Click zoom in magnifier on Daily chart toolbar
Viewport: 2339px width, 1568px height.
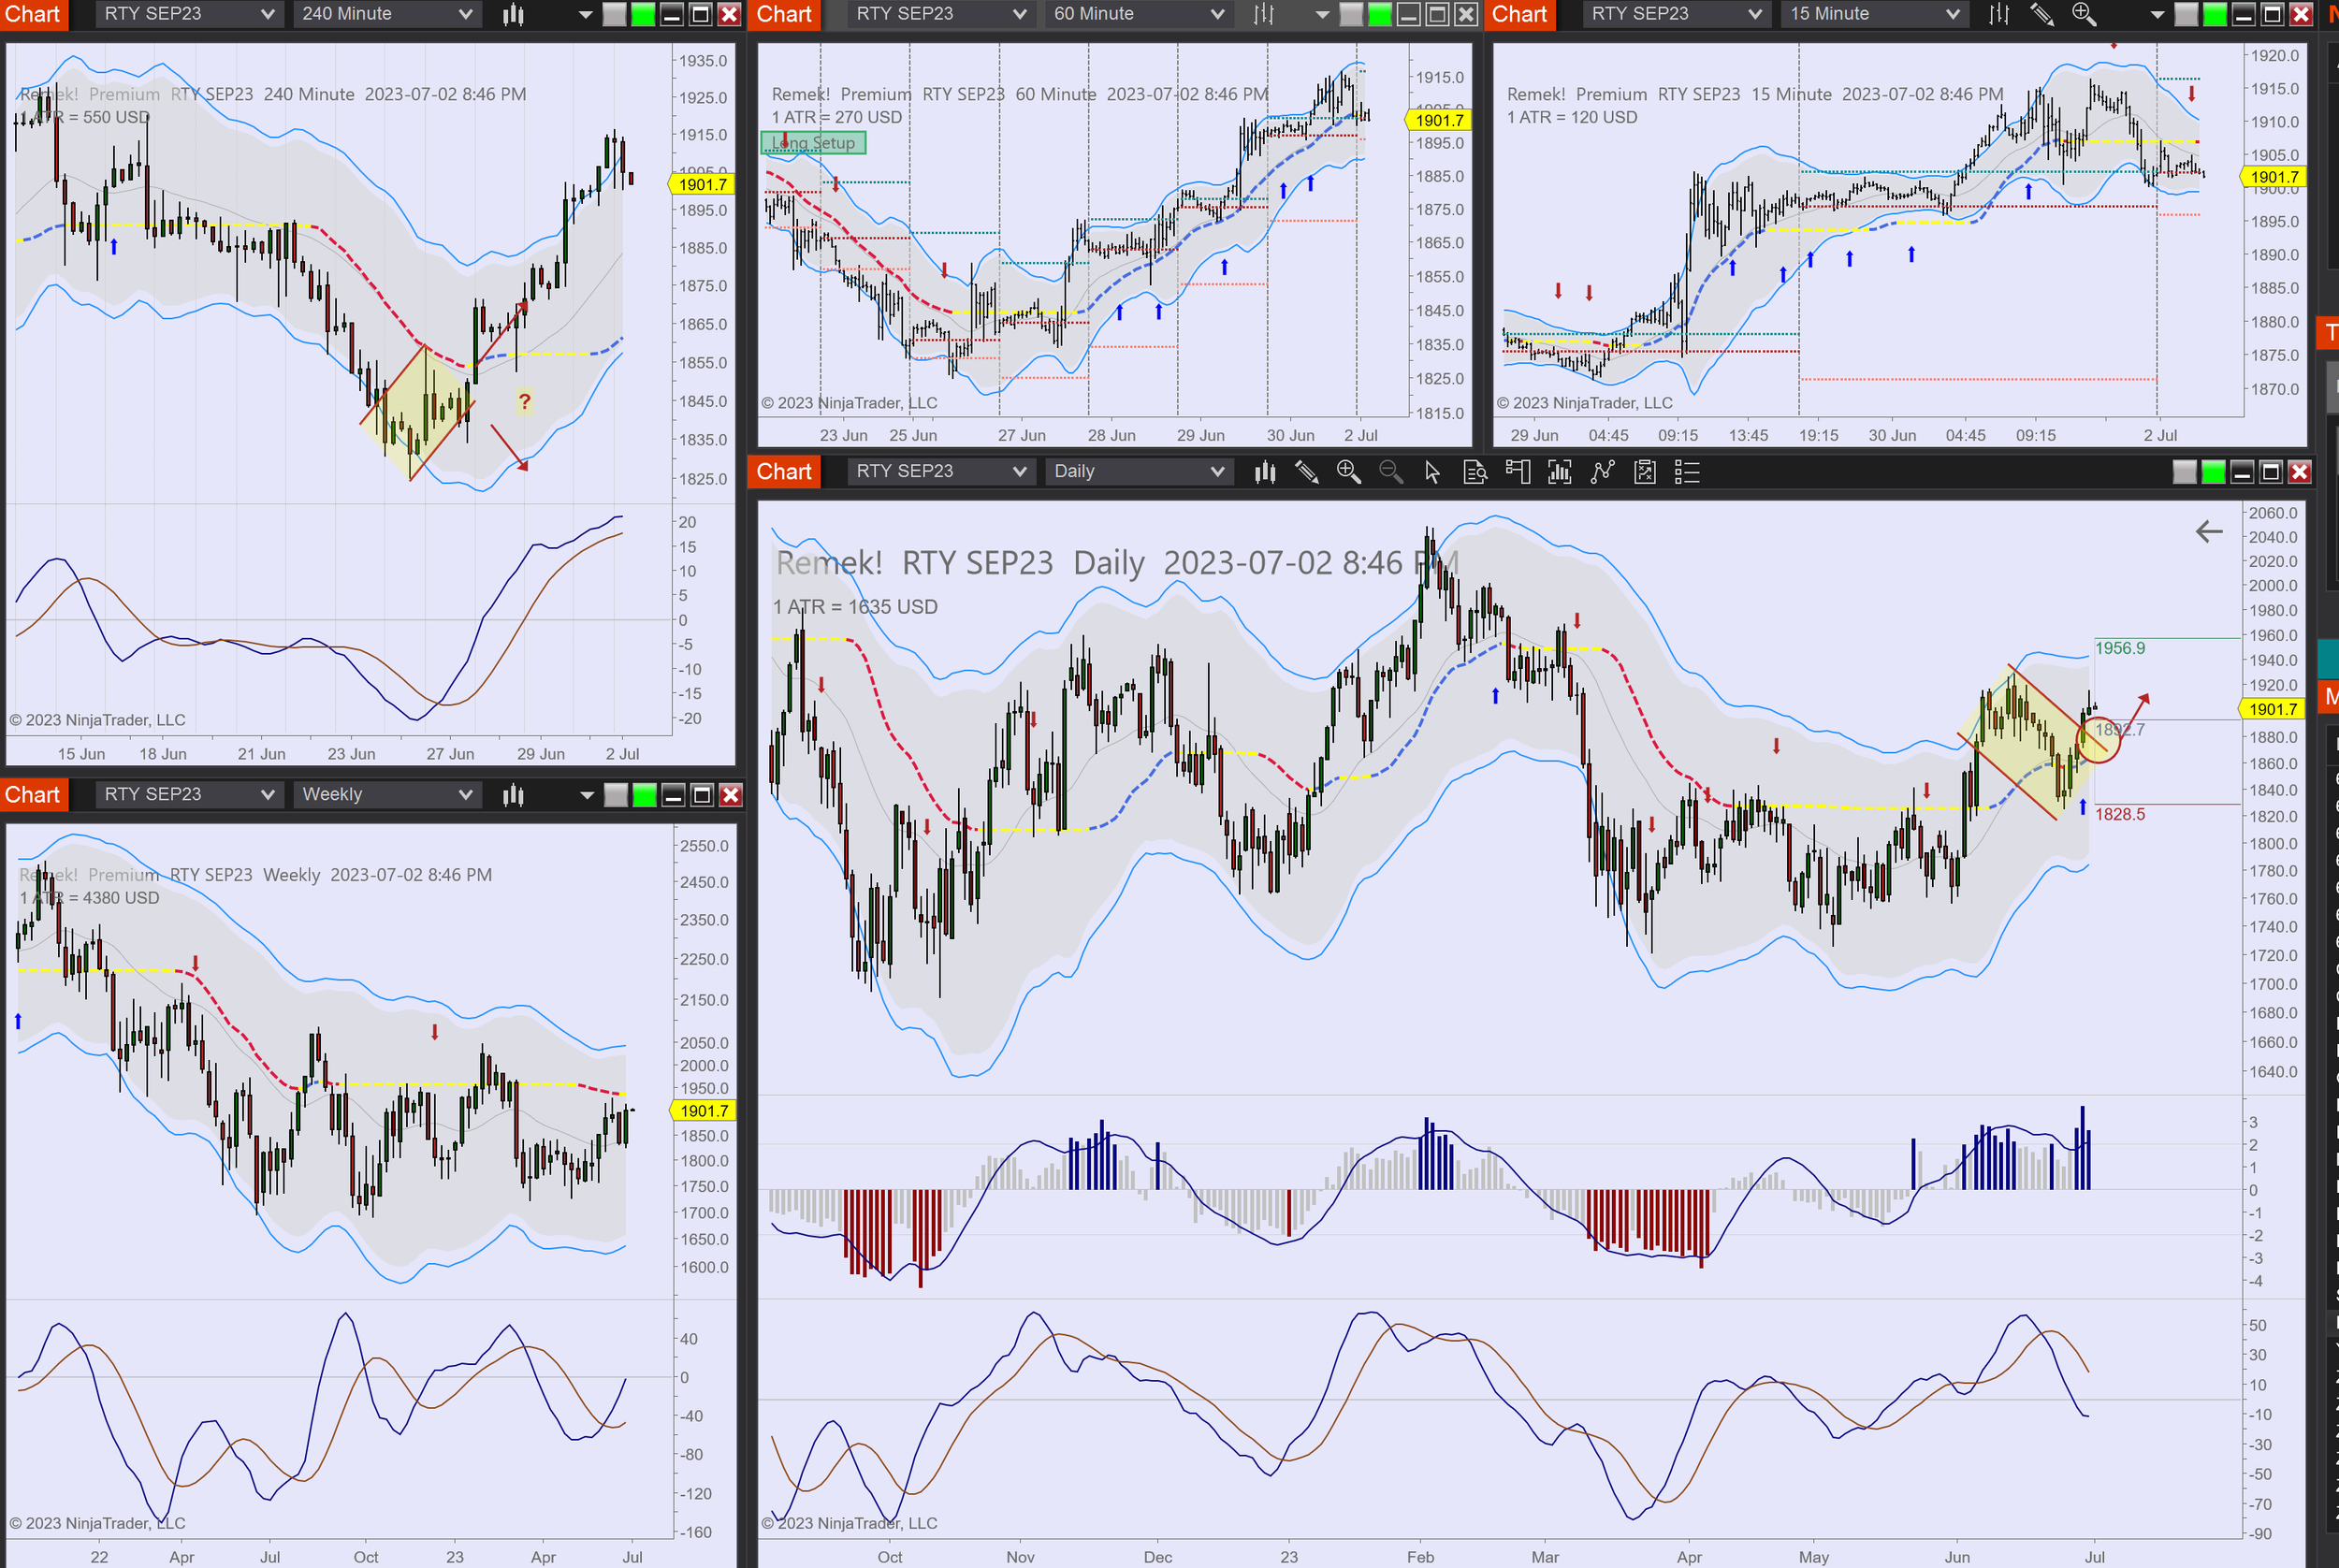(x=1348, y=472)
